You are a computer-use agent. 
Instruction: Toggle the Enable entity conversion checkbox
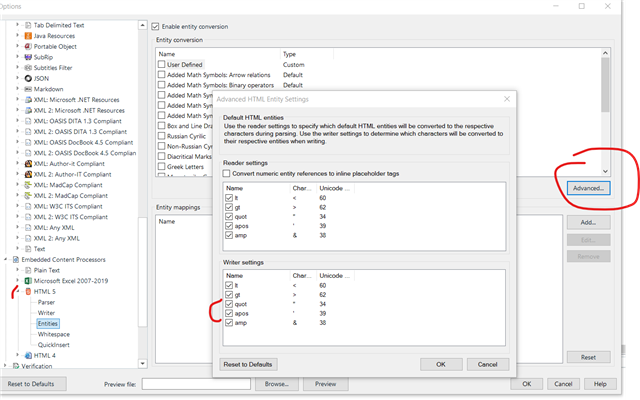tap(155, 27)
